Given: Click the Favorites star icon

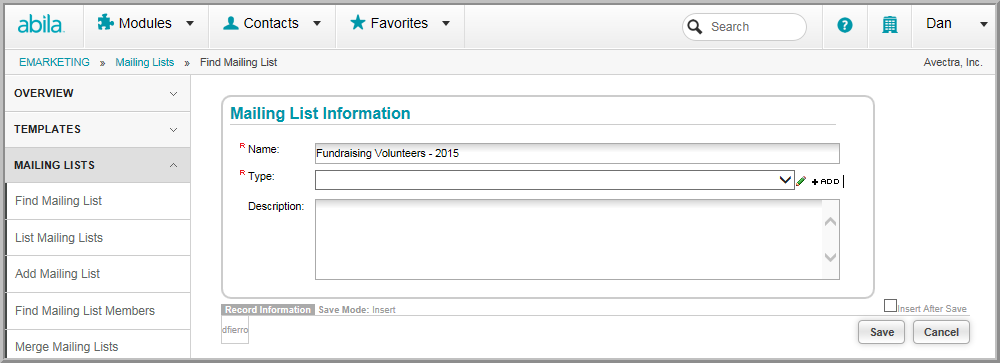Looking at the screenshot, I should (x=358, y=23).
